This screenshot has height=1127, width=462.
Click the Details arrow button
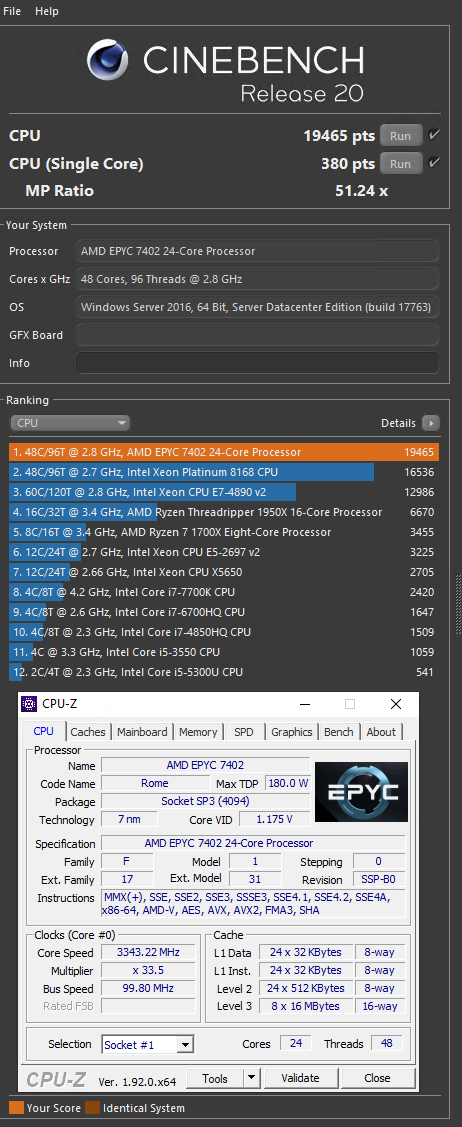tap(431, 423)
